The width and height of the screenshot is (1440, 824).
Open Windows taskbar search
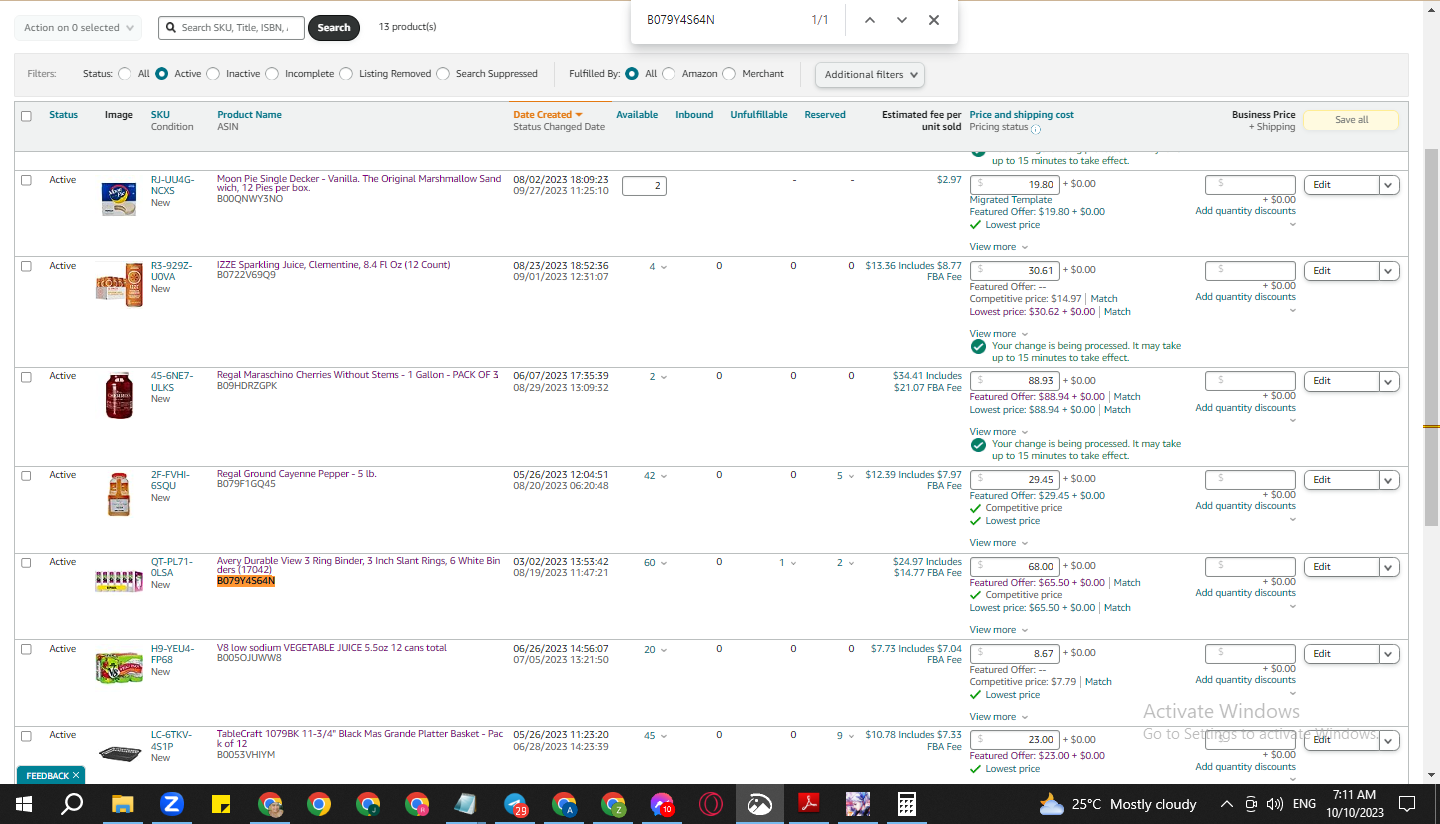(72, 804)
